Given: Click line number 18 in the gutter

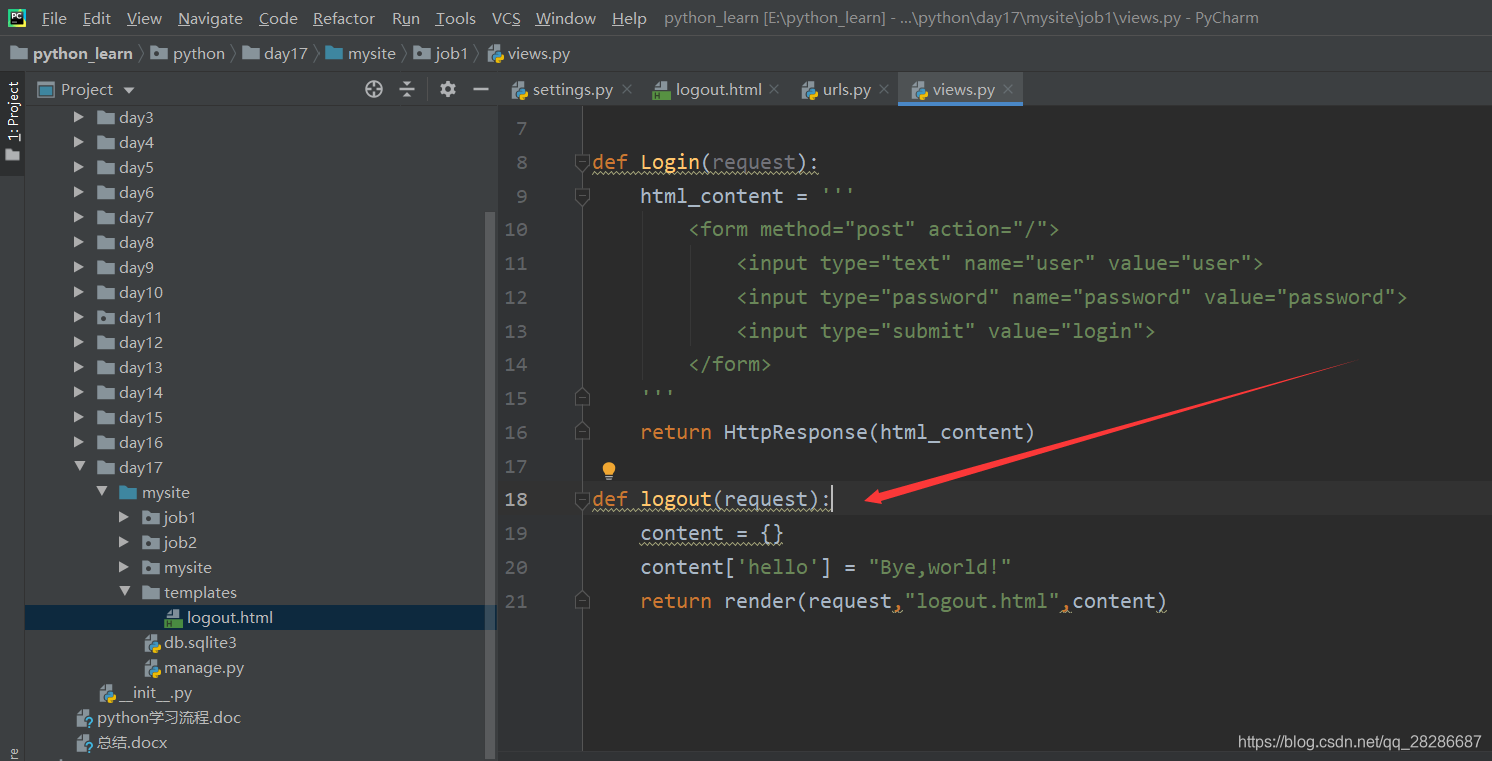Looking at the screenshot, I should point(516,499).
